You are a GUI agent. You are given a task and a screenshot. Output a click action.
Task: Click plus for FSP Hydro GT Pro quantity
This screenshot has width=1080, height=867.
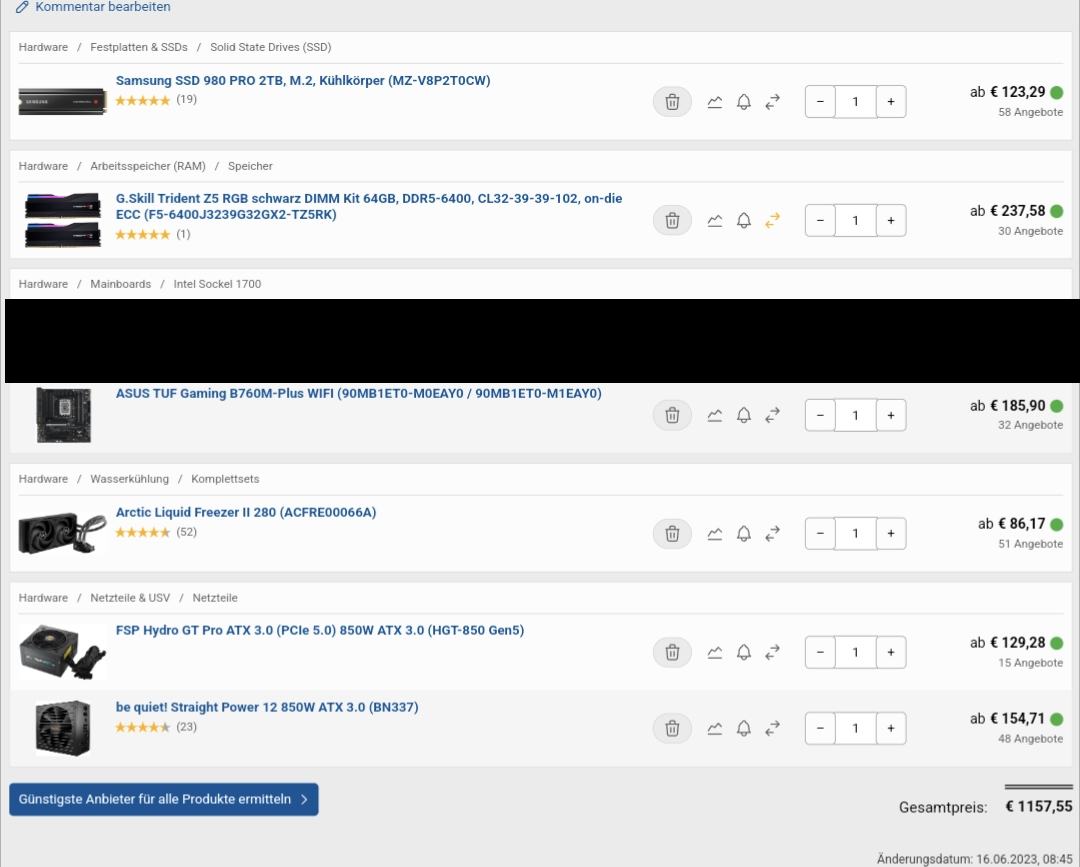[891, 652]
